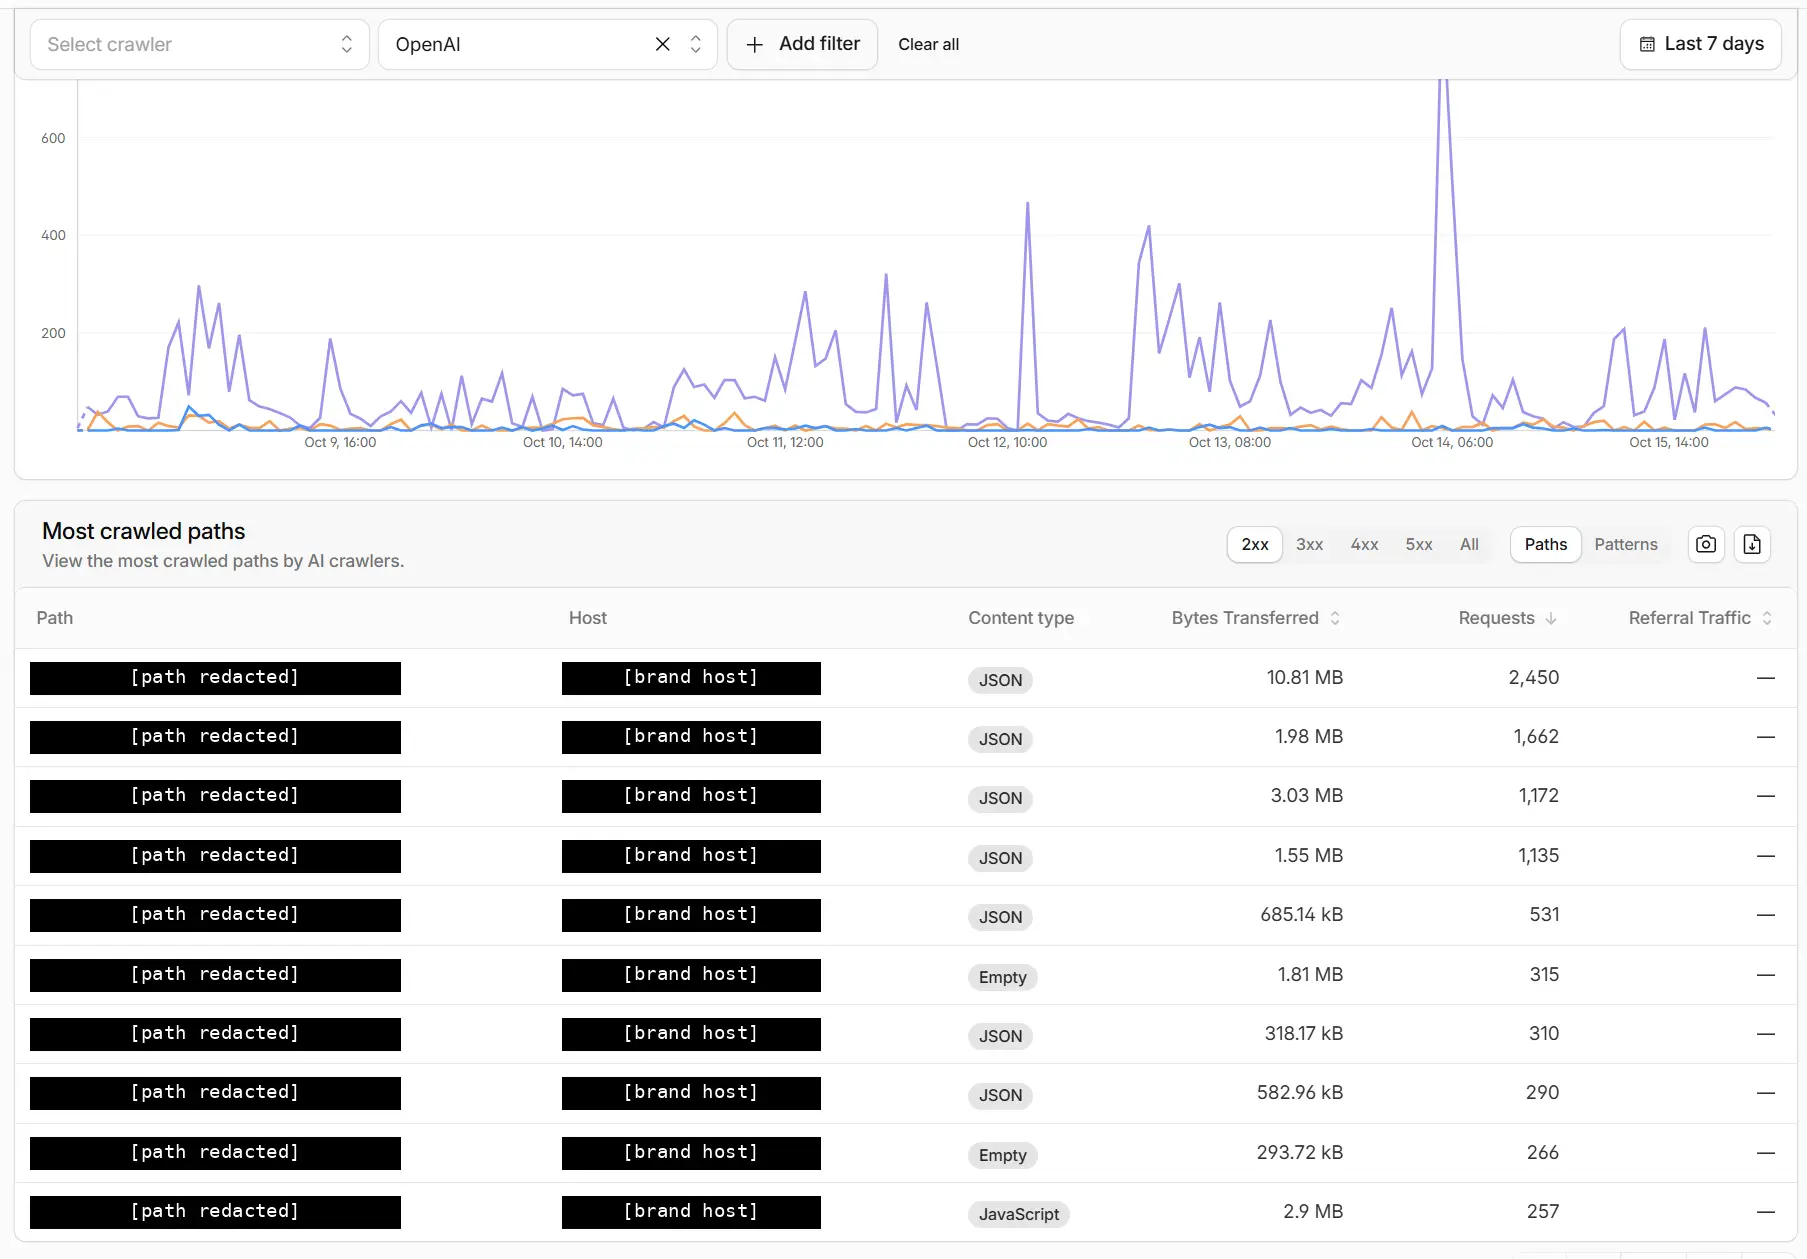Expand the OpenAI filter dropdown chevrons
1807x1259 pixels.
[x=696, y=44]
